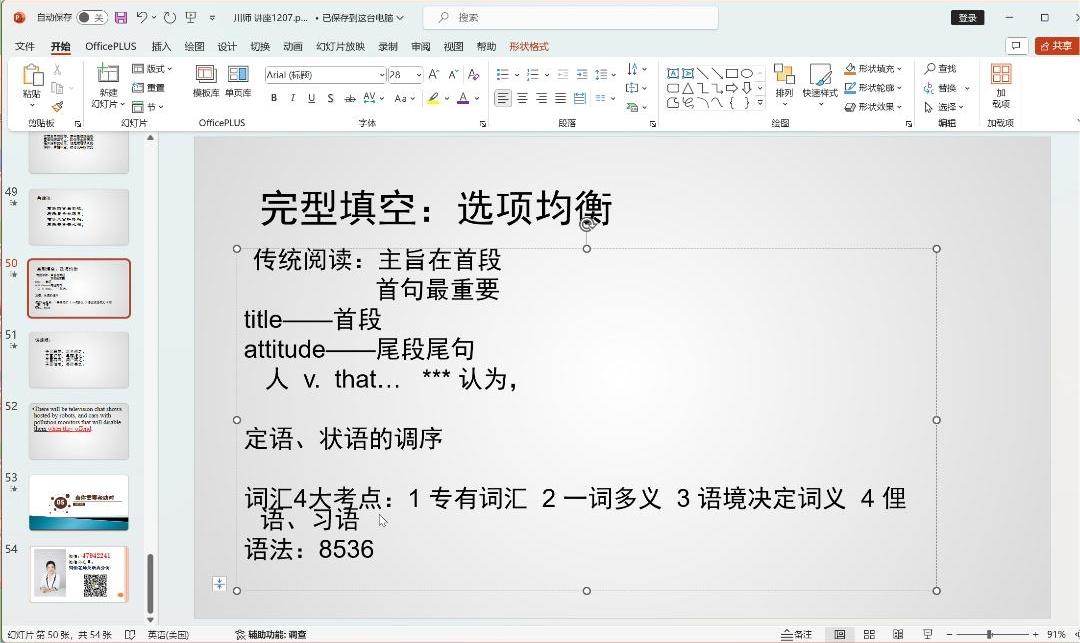
Task: Expand the Arial font name dropdown
Action: (x=381, y=75)
